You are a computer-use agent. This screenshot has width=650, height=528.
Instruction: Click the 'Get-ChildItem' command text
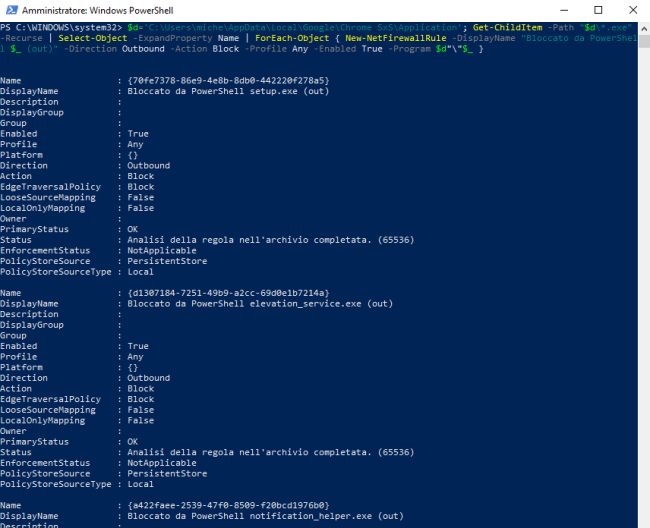(x=507, y=27)
